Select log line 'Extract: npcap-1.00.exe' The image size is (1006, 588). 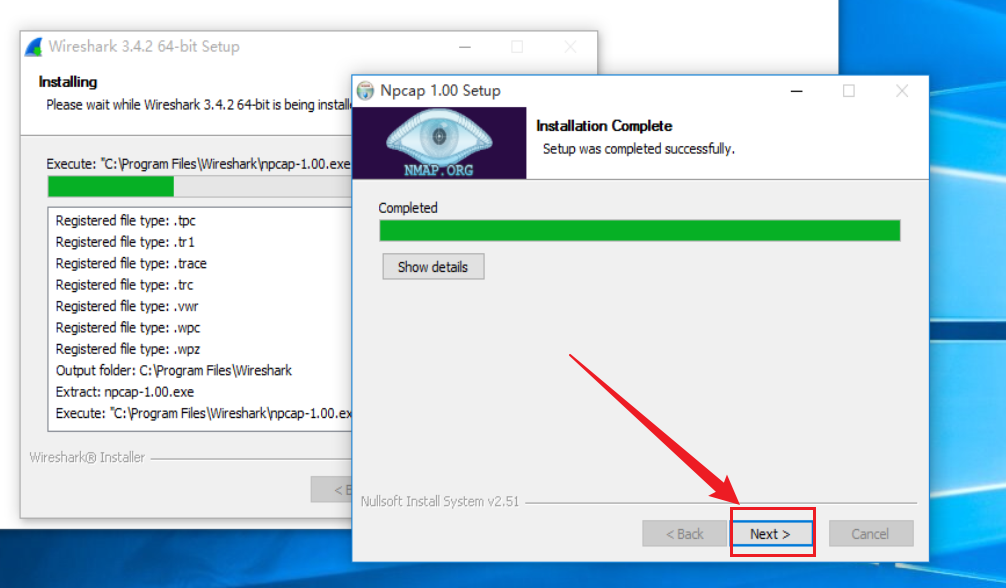click(x=124, y=392)
